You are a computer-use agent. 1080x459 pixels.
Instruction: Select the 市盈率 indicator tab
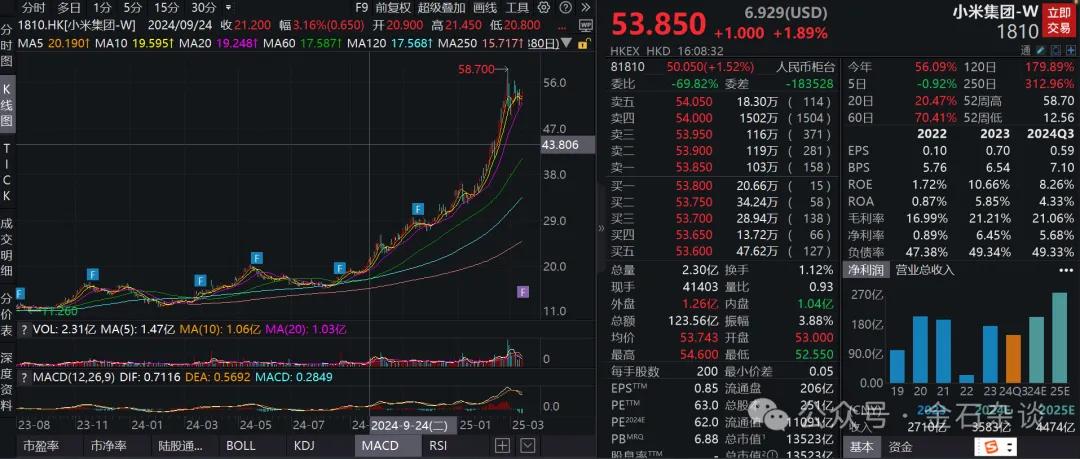[41, 445]
